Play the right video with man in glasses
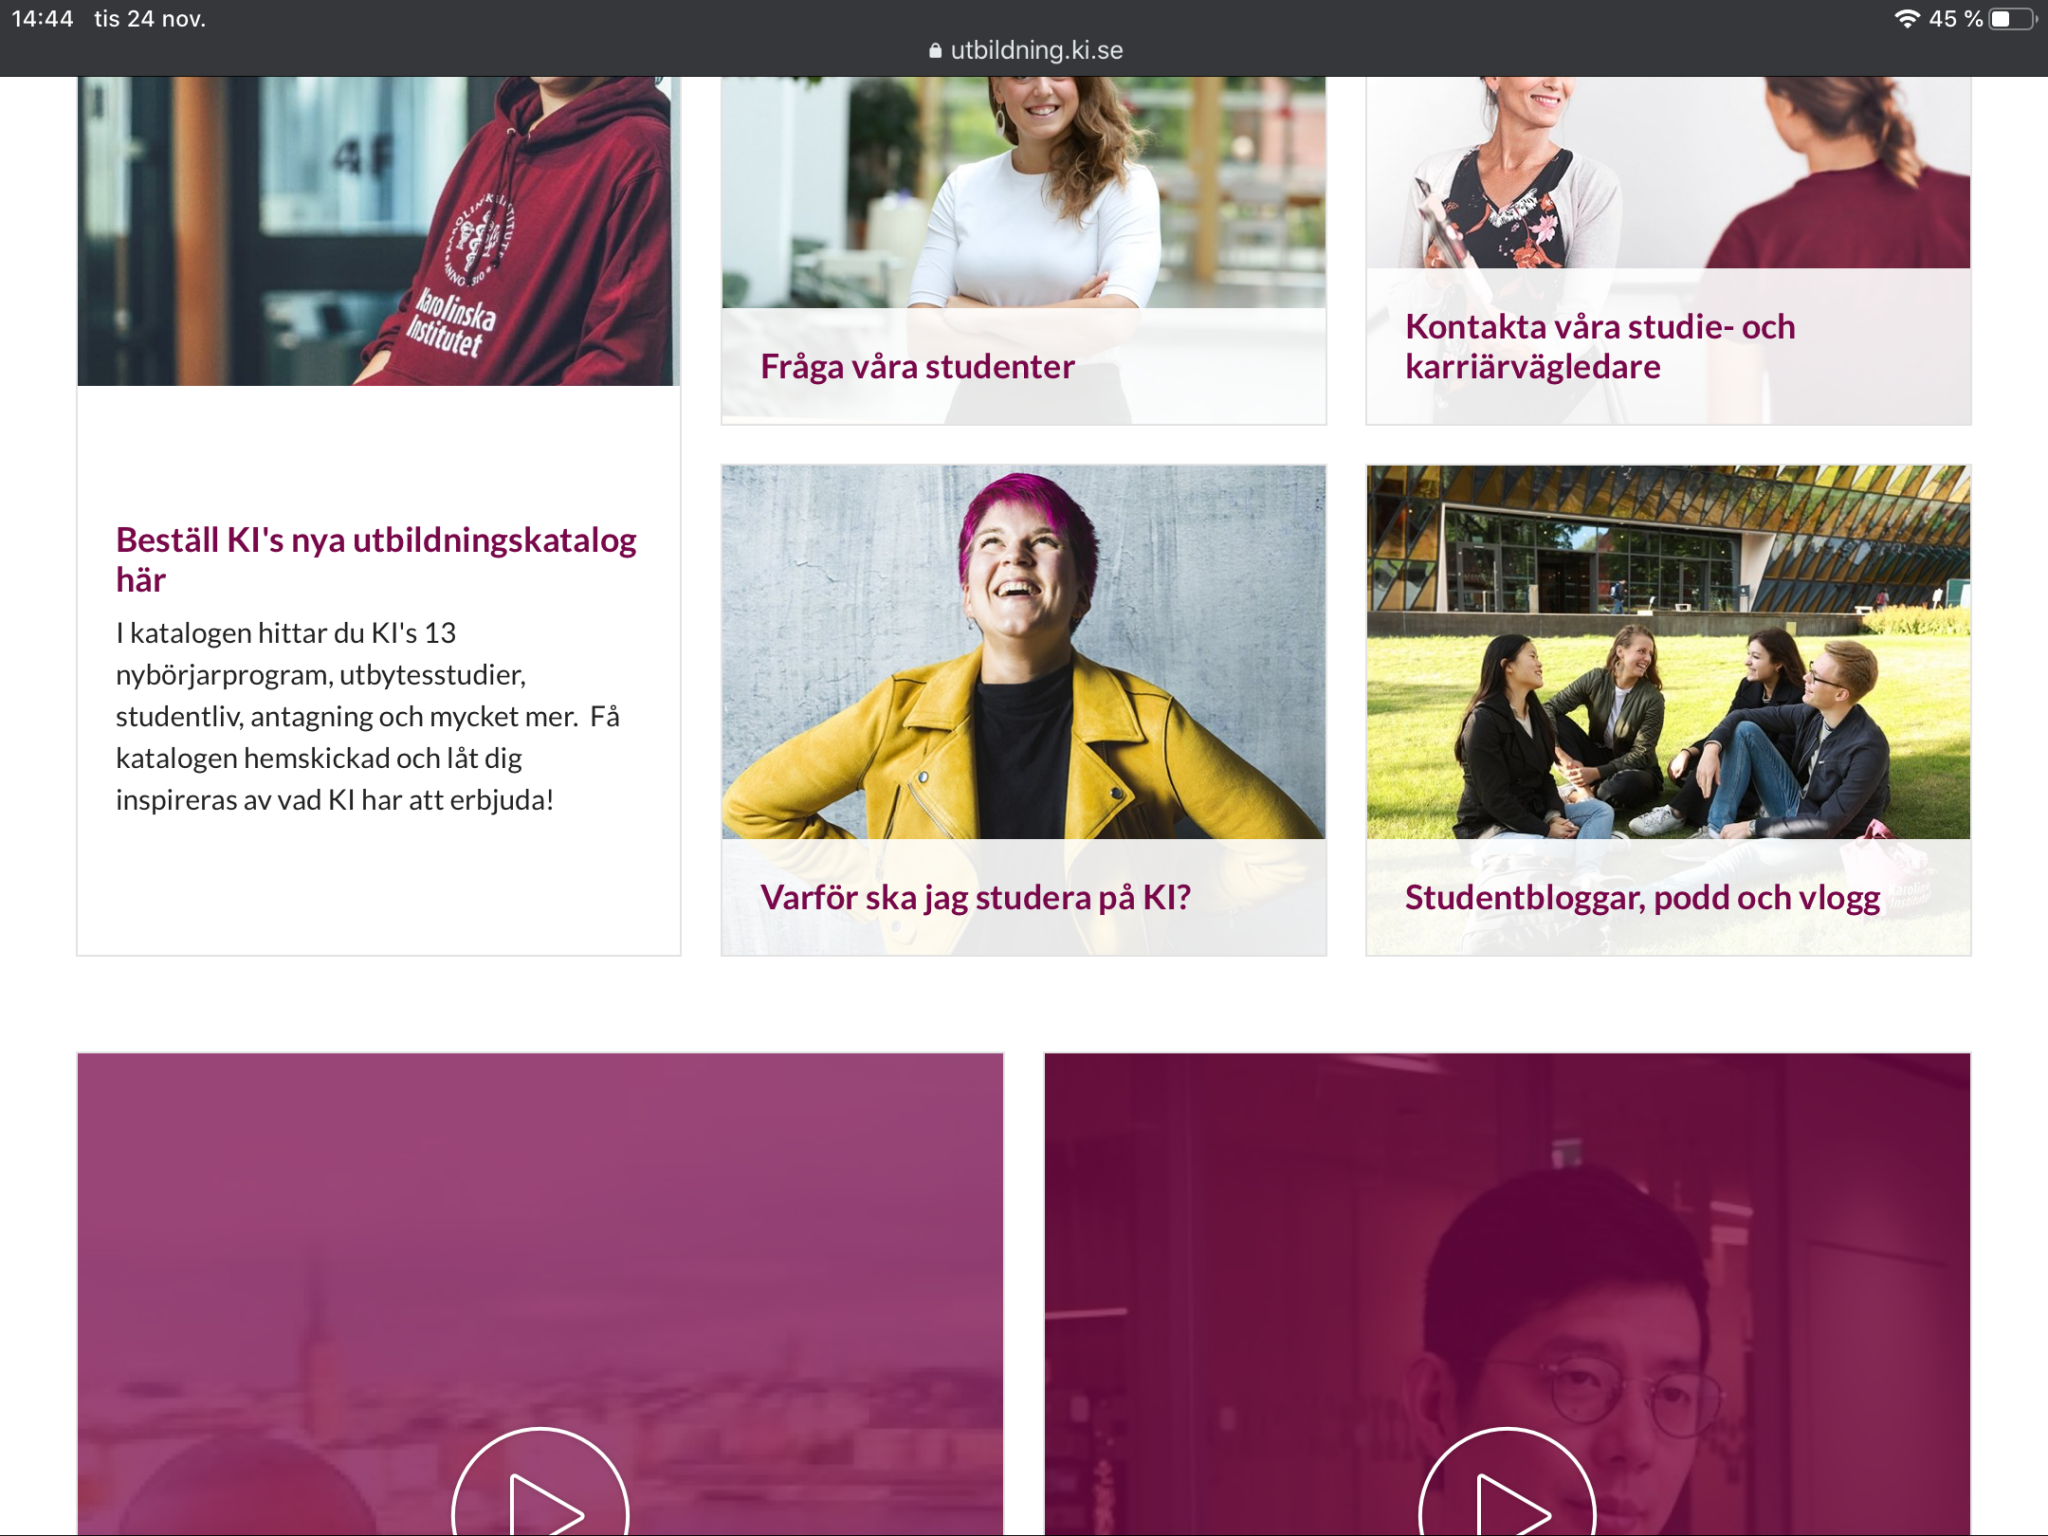Image resolution: width=2048 pixels, height=1536 pixels. pyautogui.click(x=1507, y=1485)
